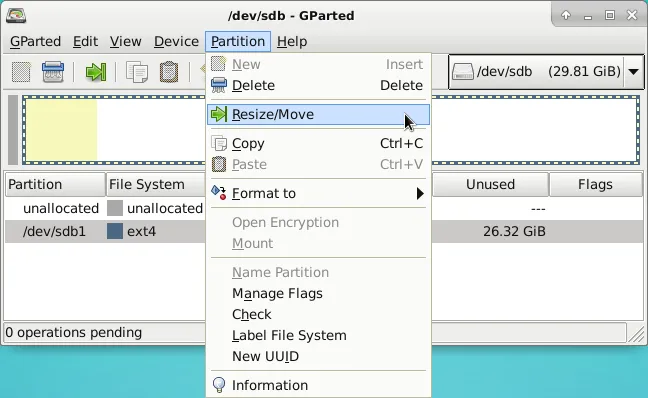This screenshot has height=398, width=648.
Task: Choose Delete from the Partition menu
Action: click(x=318, y=85)
